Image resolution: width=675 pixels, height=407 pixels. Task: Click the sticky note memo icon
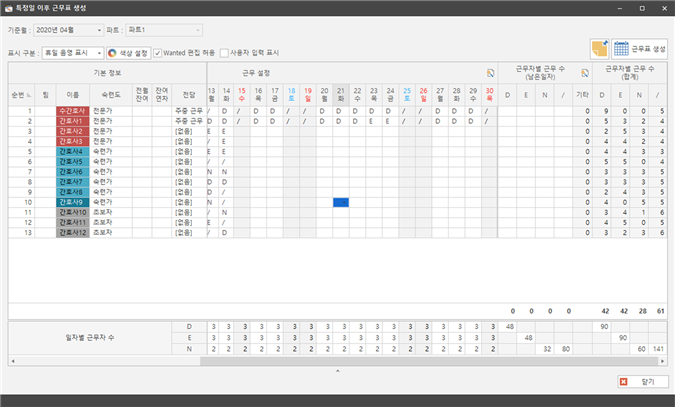[600, 49]
